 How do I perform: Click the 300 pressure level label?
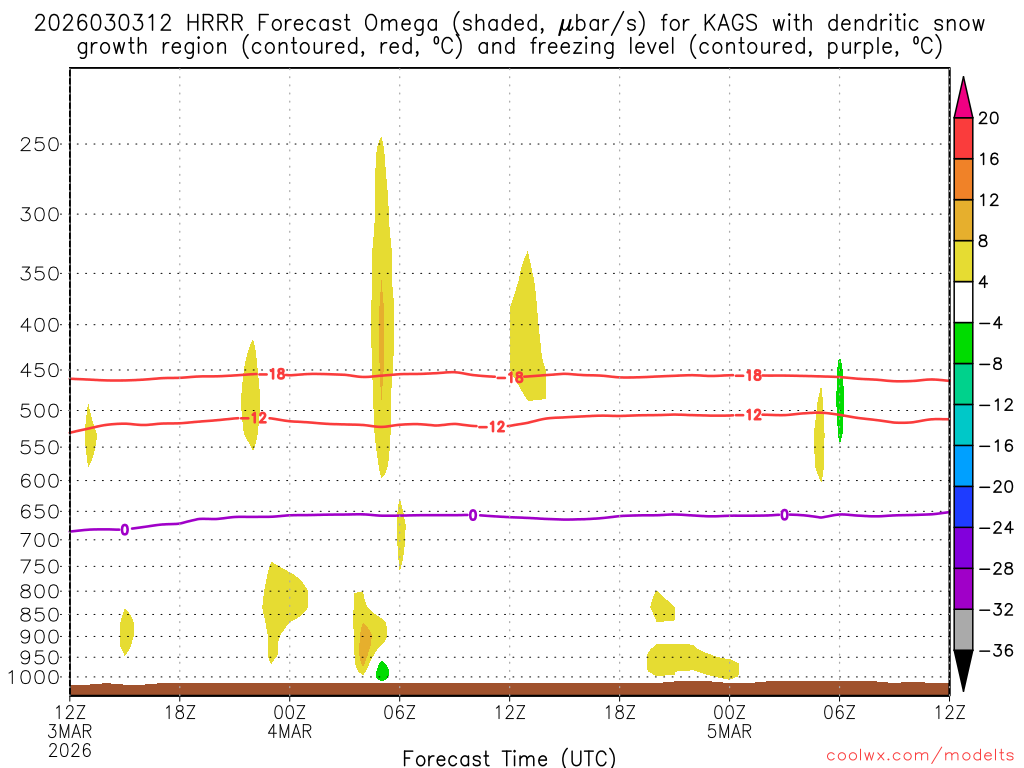[40, 214]
